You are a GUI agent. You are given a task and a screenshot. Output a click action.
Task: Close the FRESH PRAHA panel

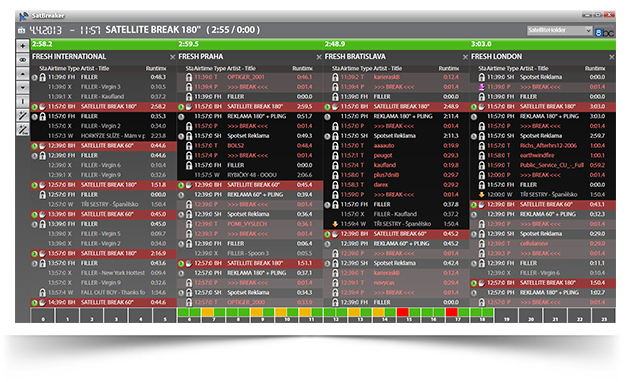point(319,57)
